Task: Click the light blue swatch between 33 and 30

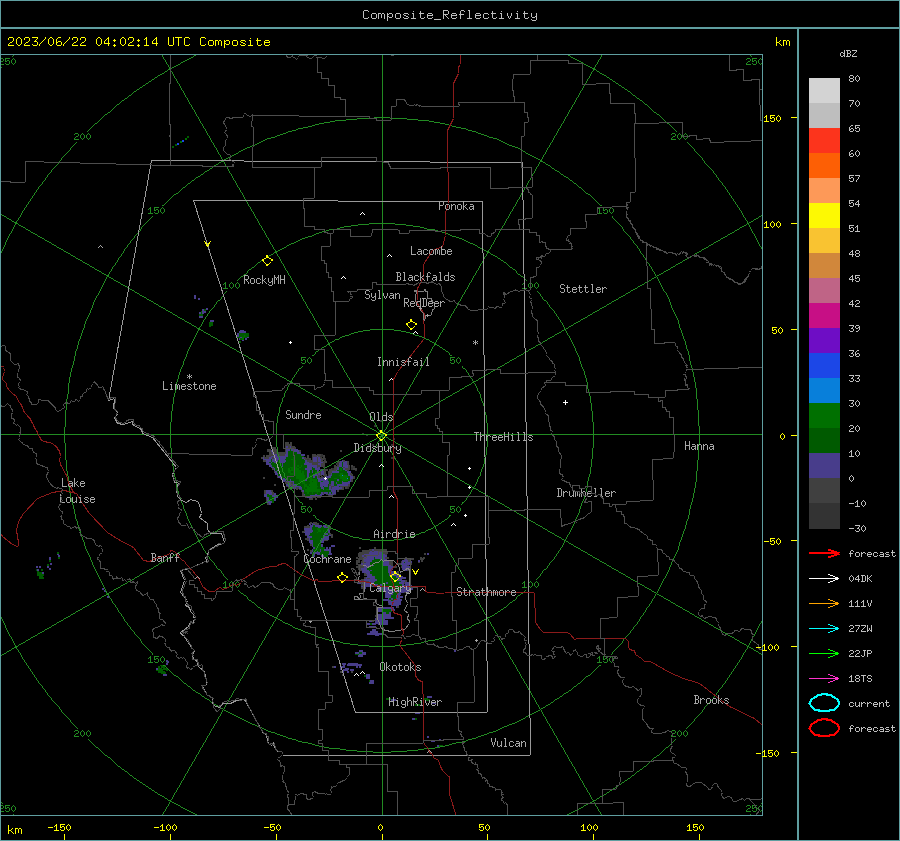Action: (x=824, y=391)
